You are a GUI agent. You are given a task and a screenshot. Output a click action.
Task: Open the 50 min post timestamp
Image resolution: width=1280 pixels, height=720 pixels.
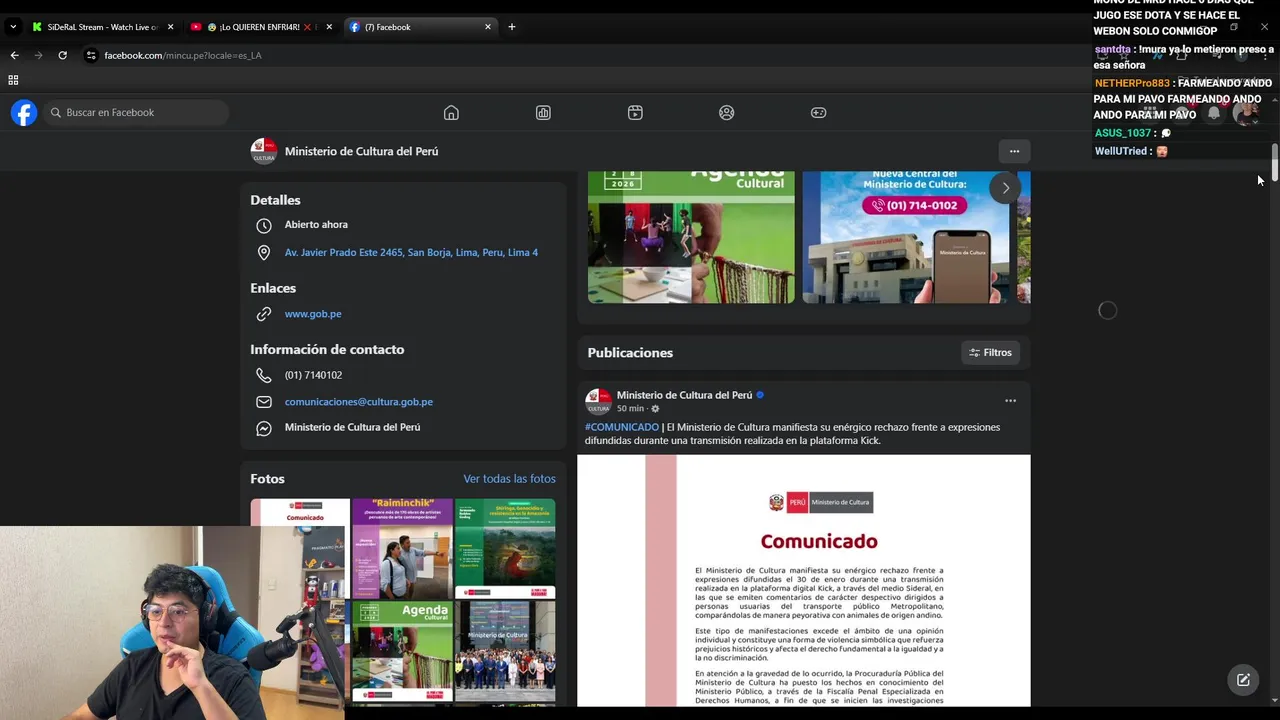click(x=630, y=409)
